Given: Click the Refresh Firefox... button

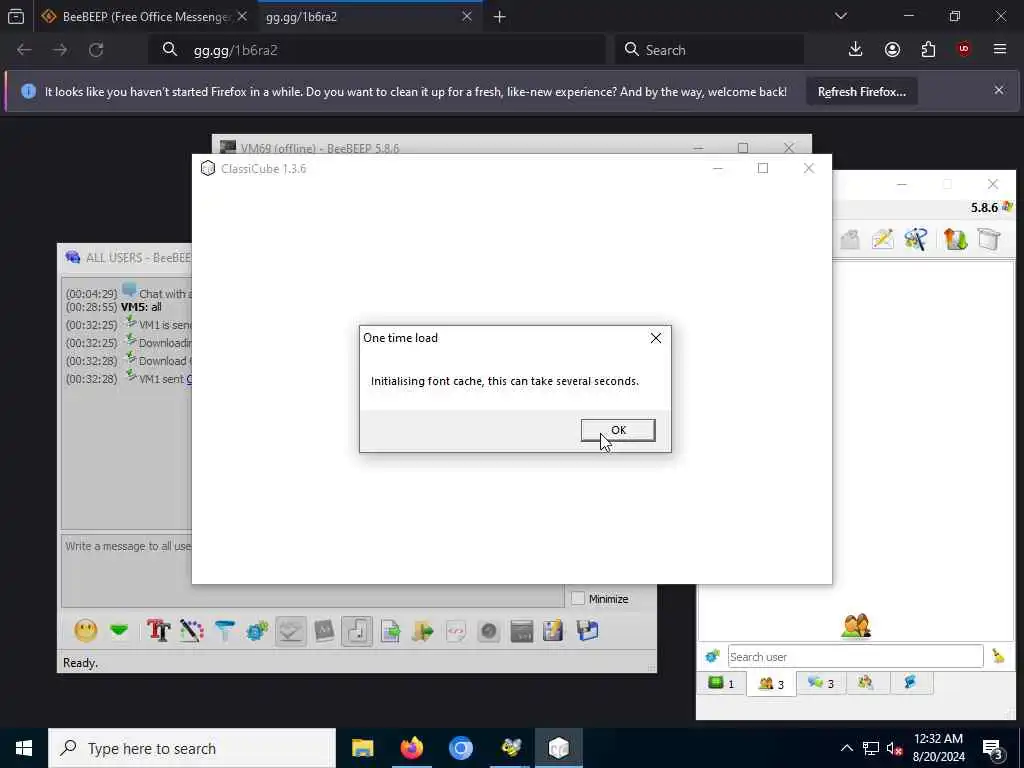Looking at the screenshot, I should pyautogui.click(x=861, y=91).
